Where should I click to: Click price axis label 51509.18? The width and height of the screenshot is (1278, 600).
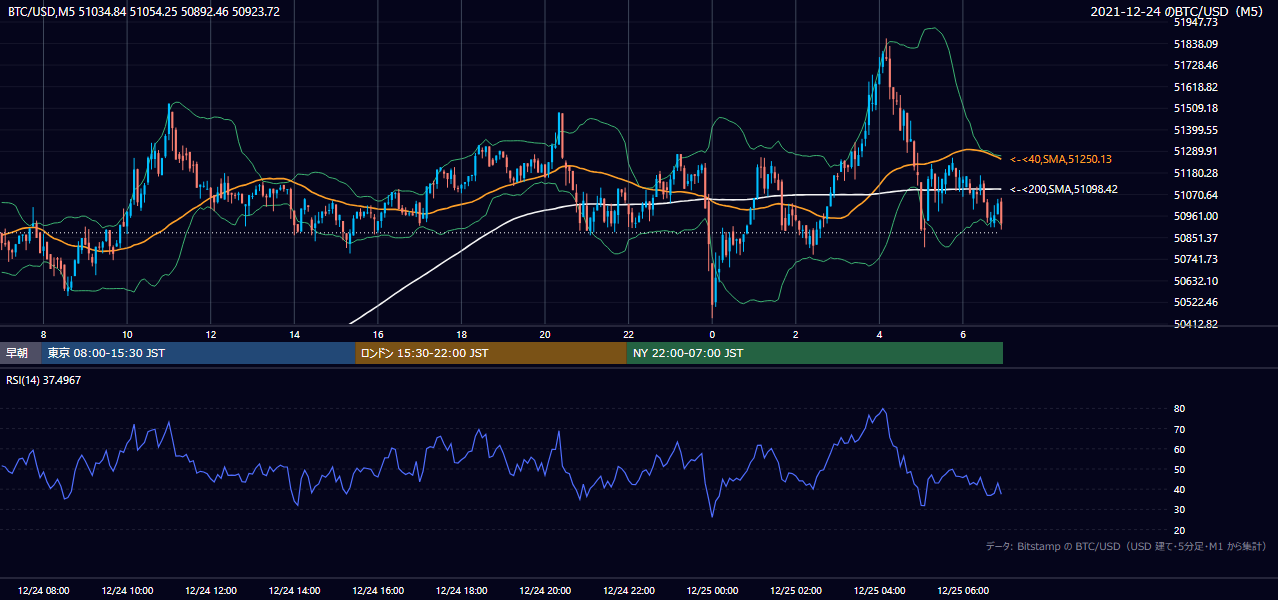click(x=1196, y=108)
